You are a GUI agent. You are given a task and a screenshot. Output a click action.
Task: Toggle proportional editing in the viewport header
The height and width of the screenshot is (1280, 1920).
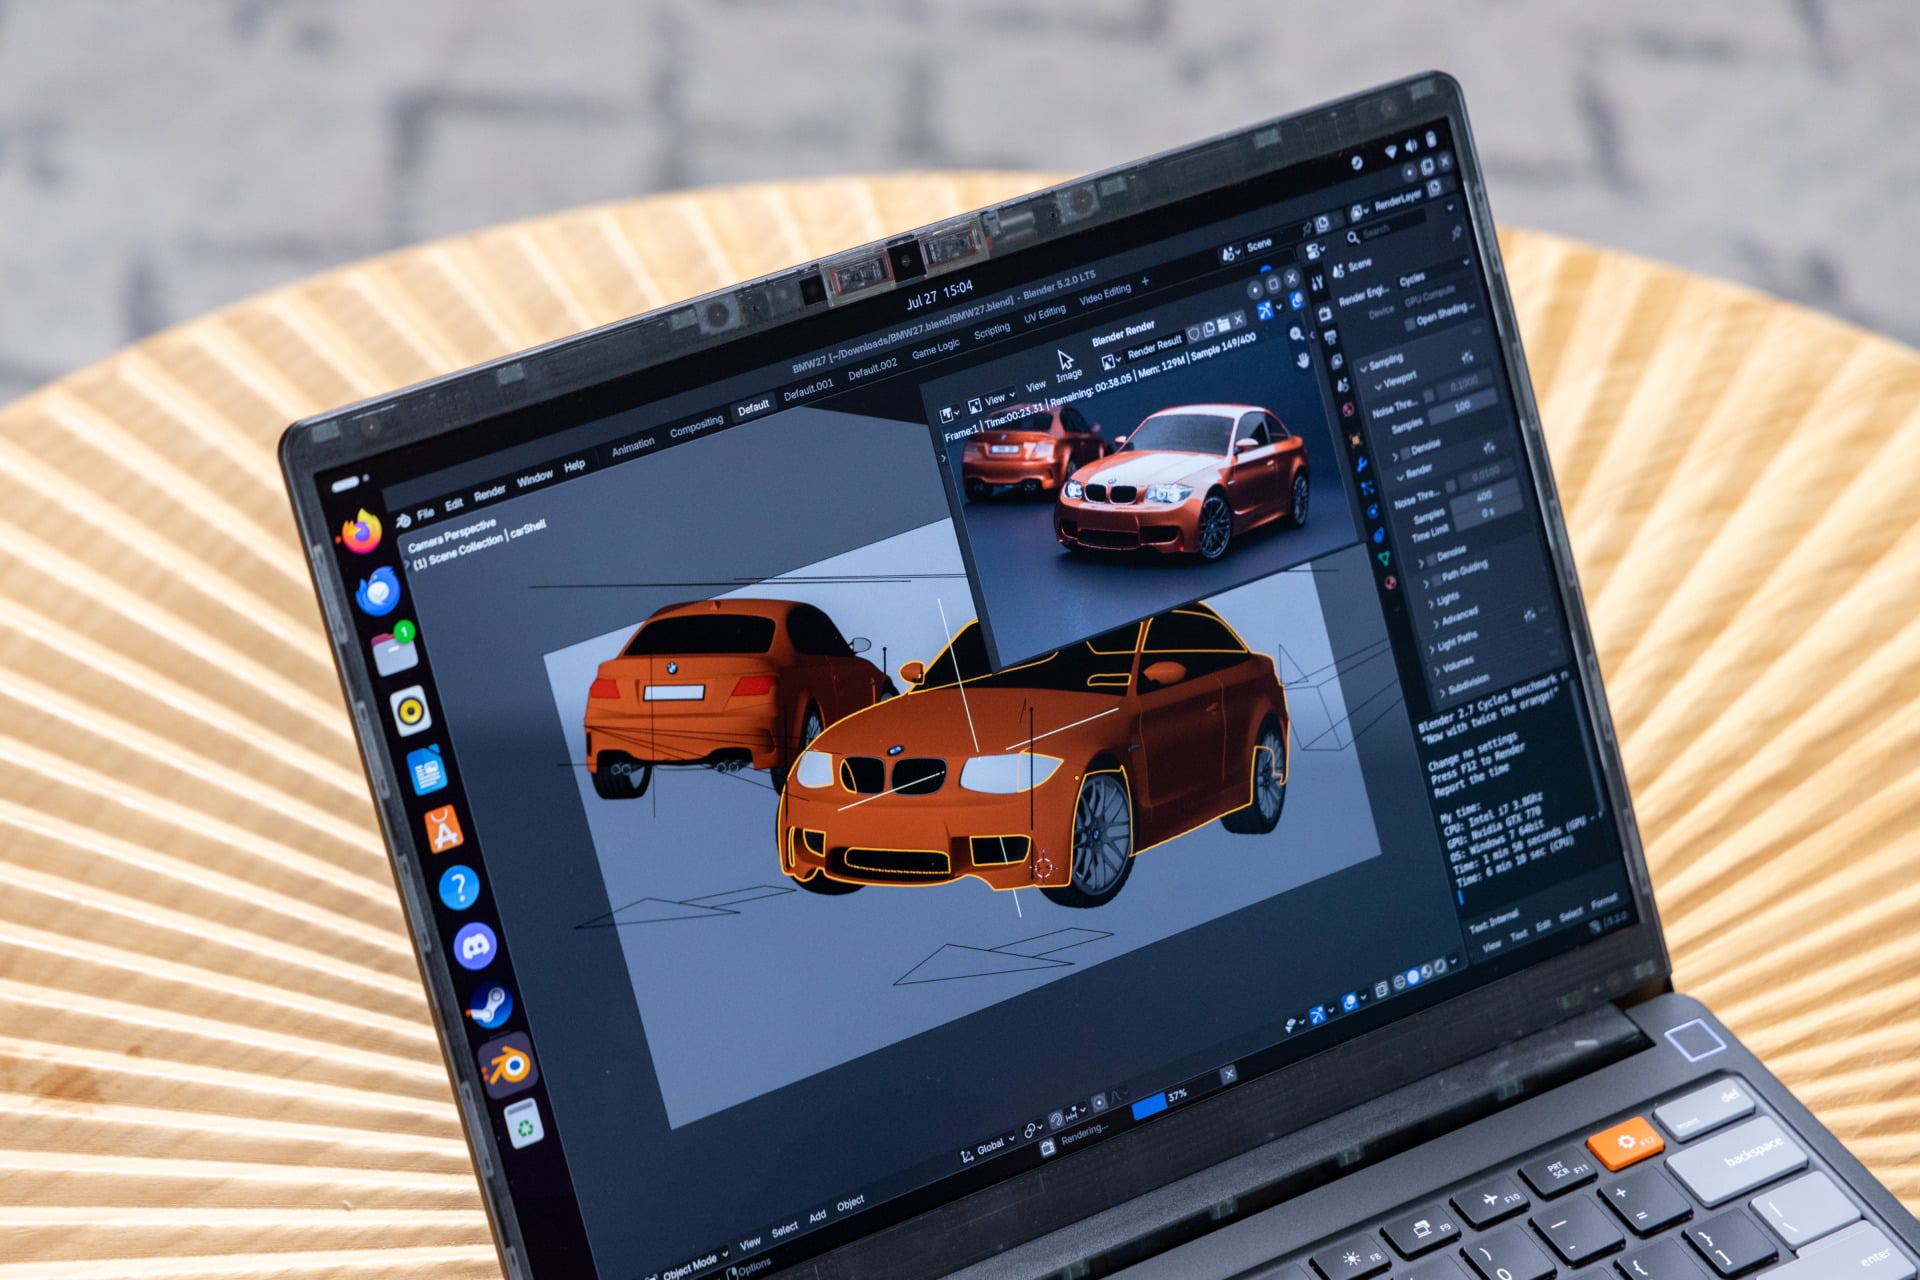tap(1099, 1101)
